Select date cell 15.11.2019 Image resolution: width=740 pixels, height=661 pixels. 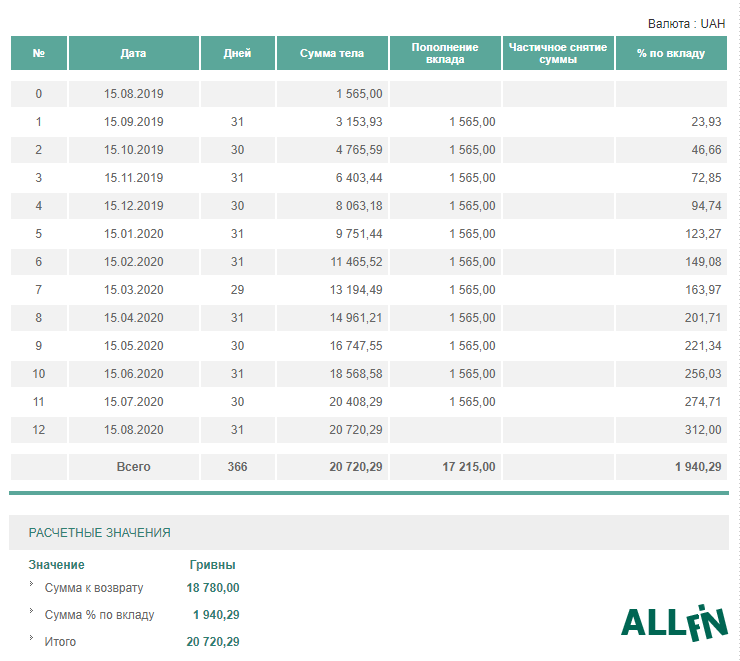(x=134, y=178)
